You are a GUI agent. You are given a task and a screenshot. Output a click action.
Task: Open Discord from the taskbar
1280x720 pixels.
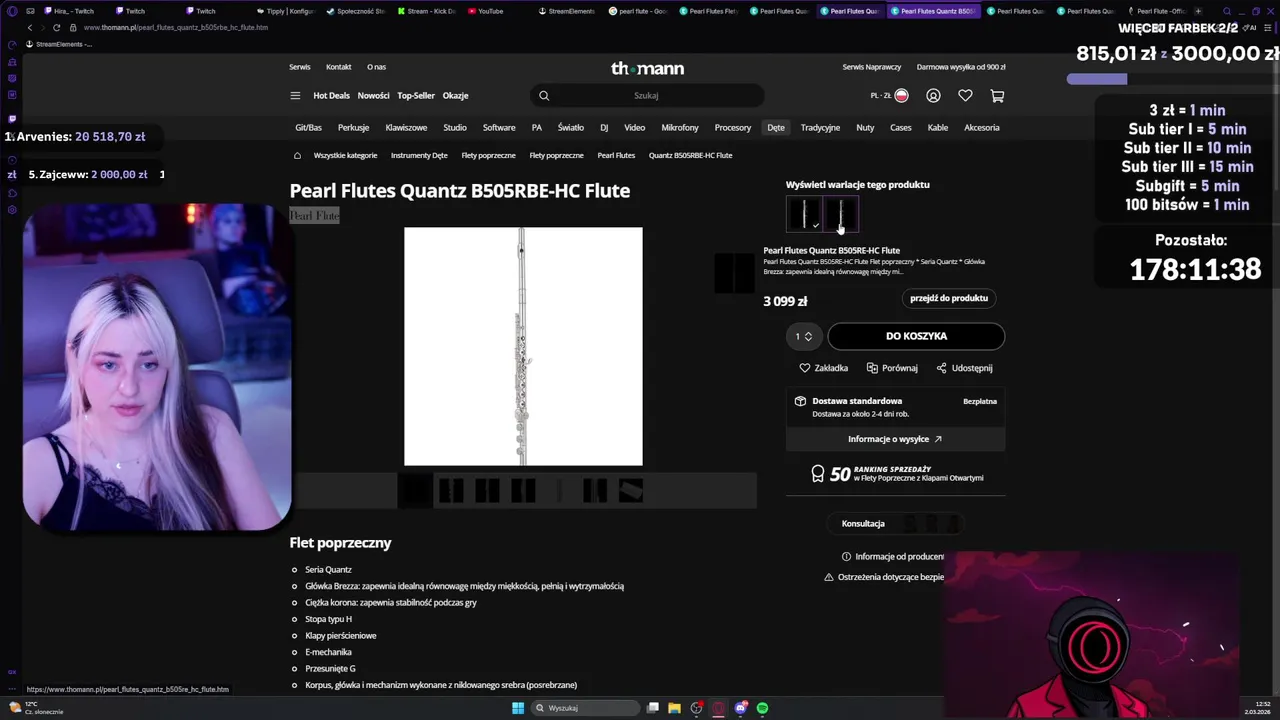point(741,708)
